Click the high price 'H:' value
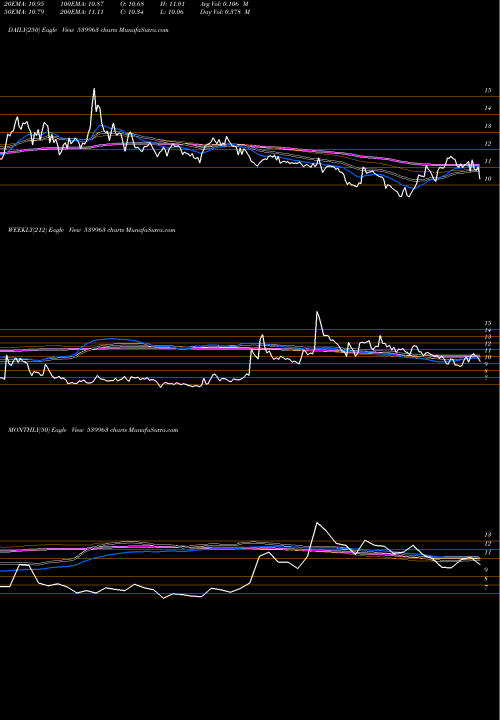Image resolution: width=500 pixels, height=720 pixels. tap(172, 3)
